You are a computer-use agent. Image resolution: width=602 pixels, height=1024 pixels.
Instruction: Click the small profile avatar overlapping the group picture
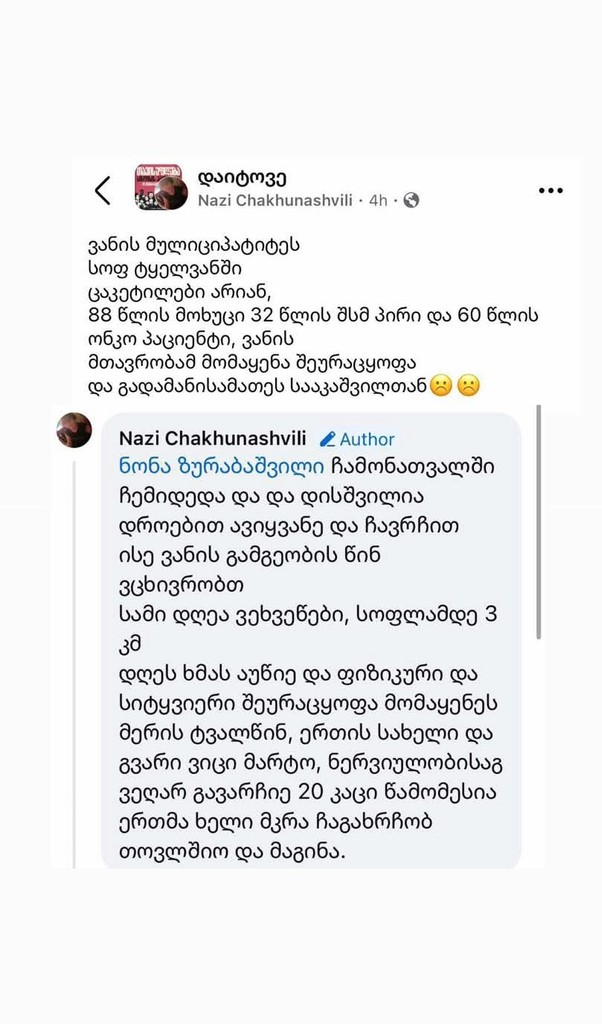[x=172, y=195]
